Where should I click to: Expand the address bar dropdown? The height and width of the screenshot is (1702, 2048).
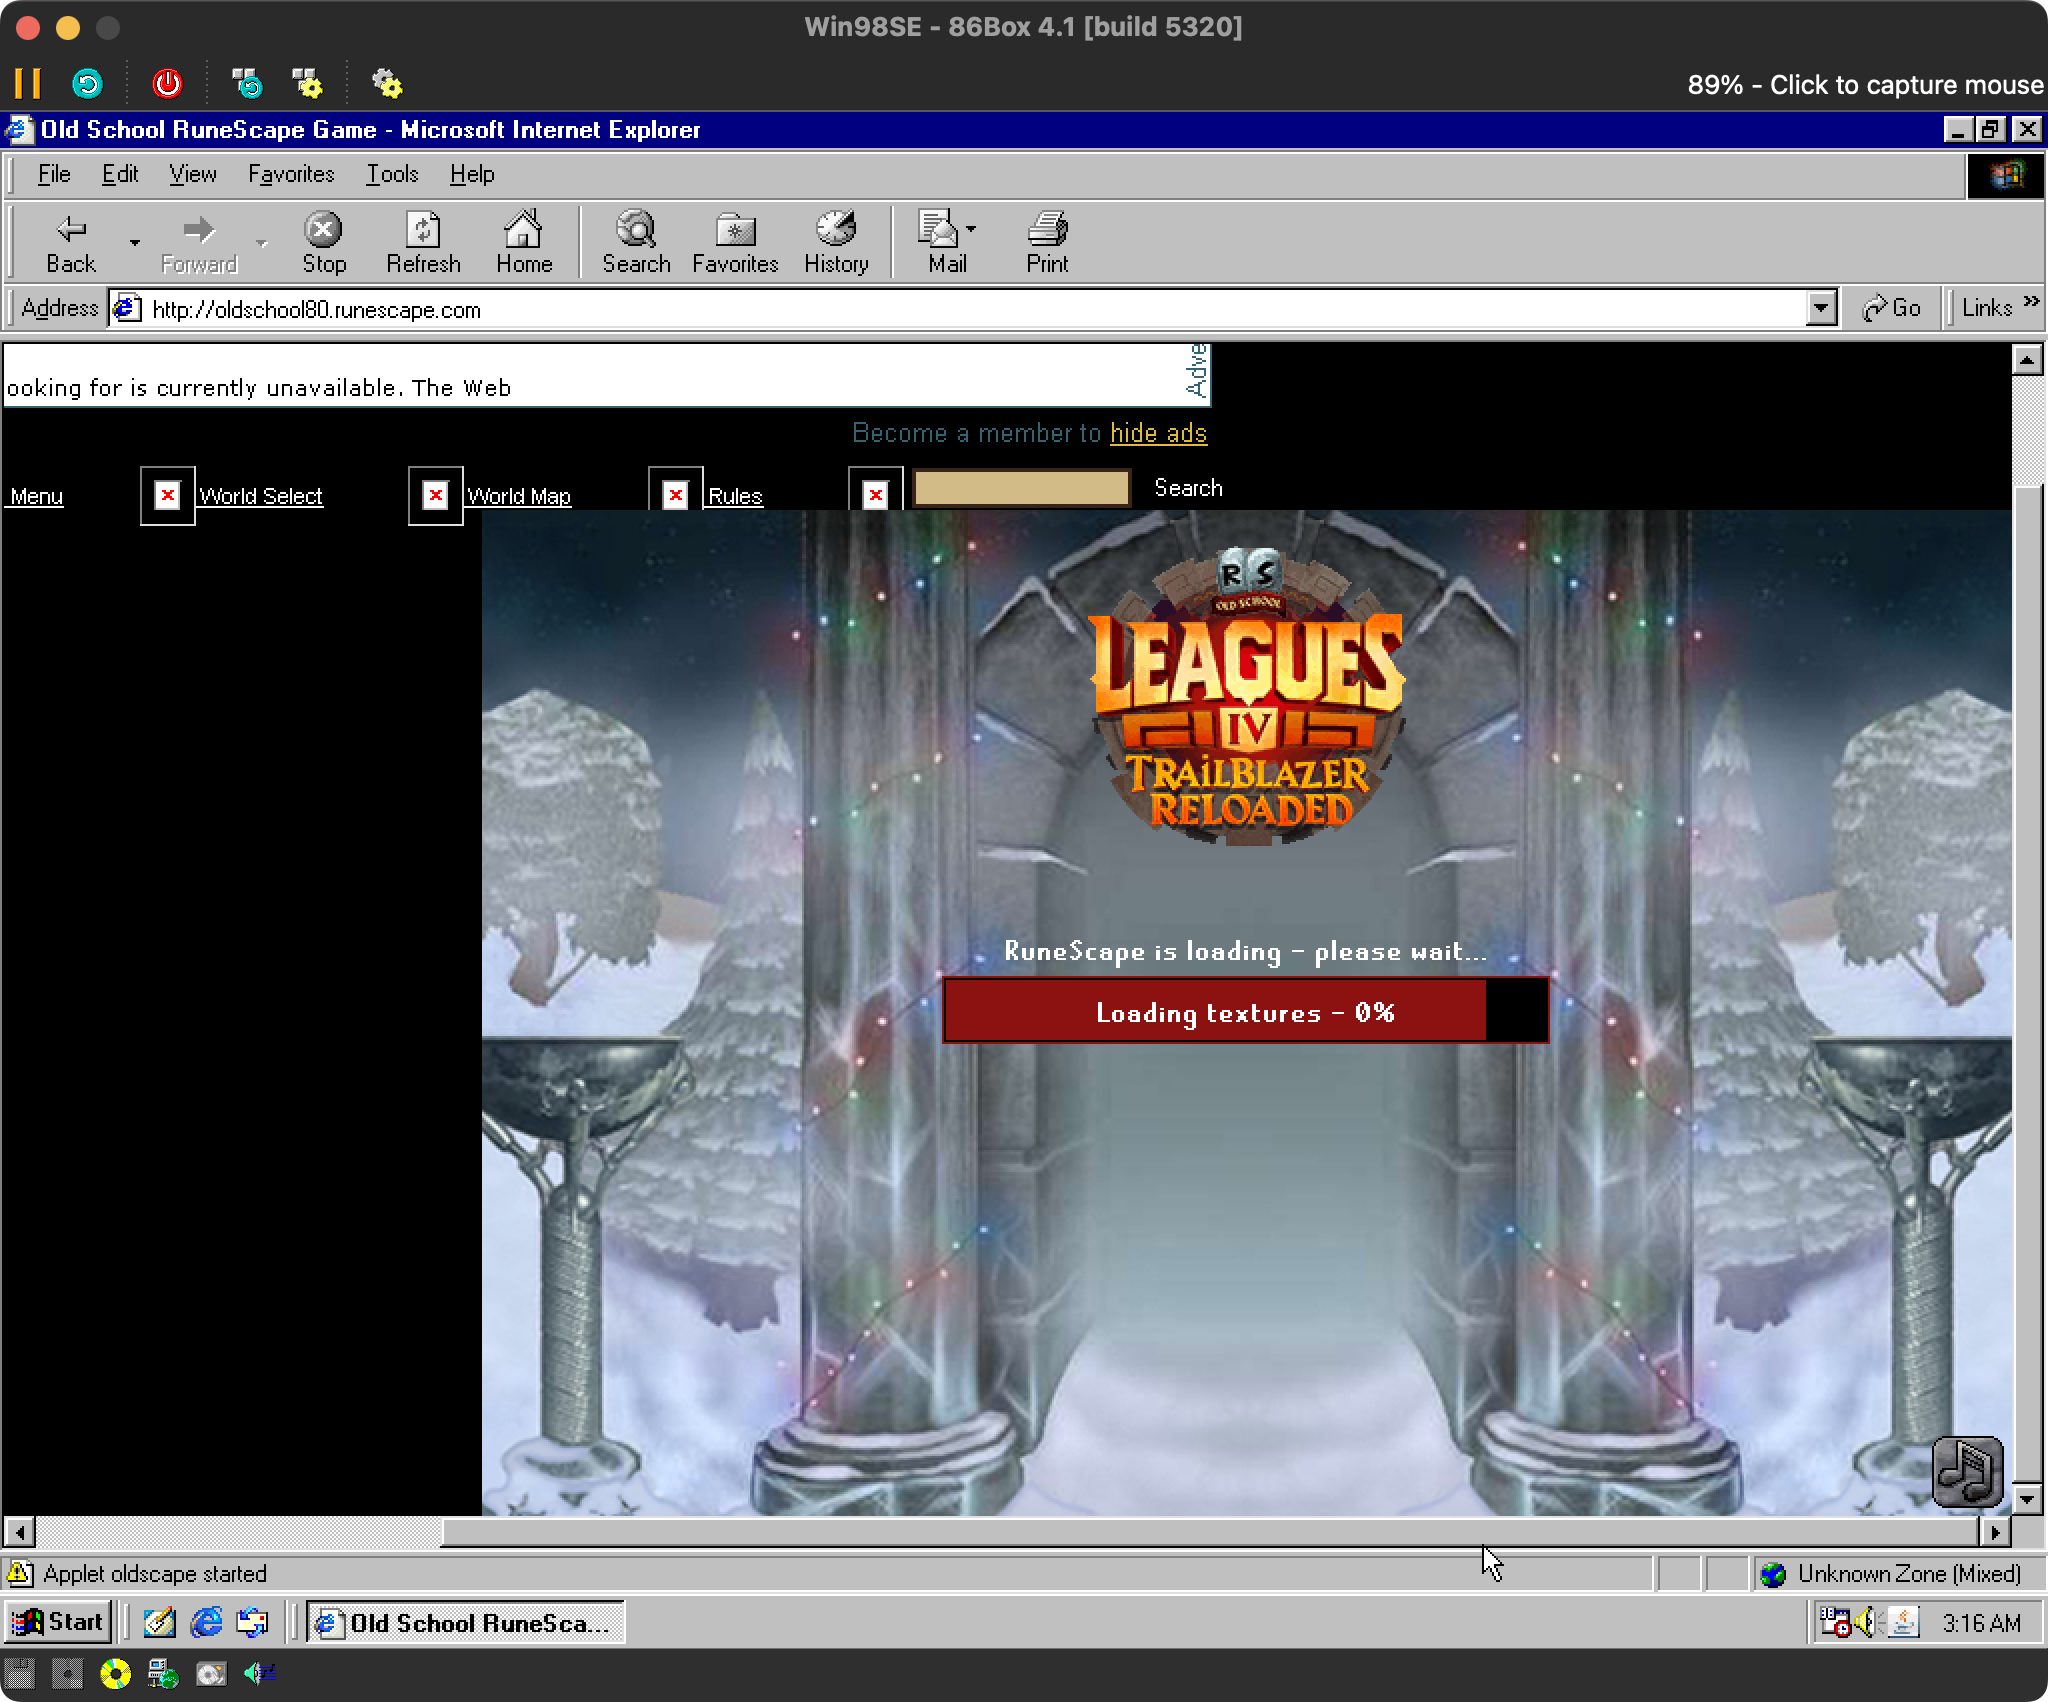(x=1821, y=309)
